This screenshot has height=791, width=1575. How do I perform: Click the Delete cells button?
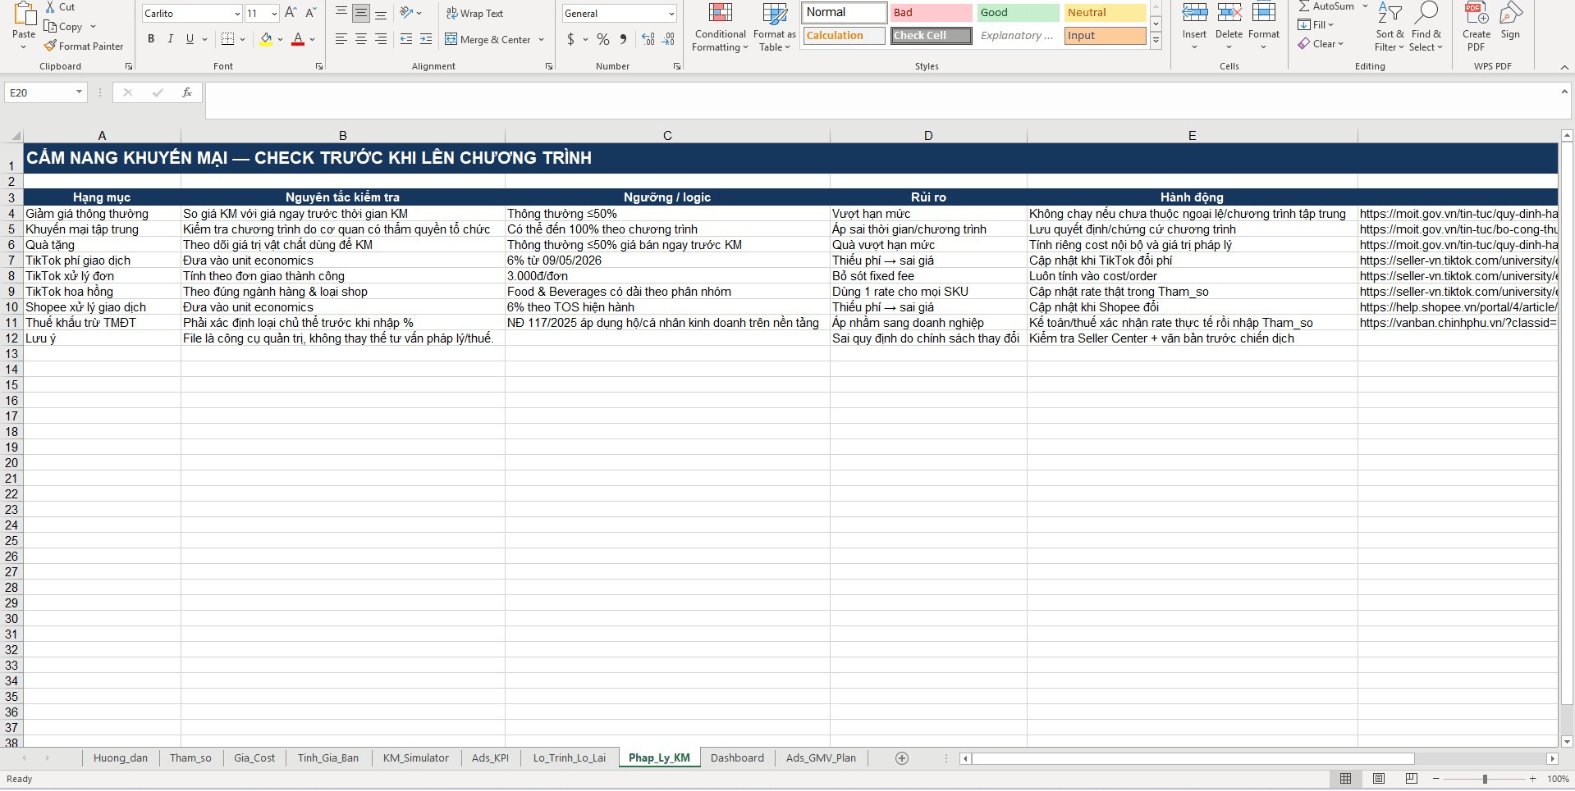pyautogui.click(x=1229, y=27)
